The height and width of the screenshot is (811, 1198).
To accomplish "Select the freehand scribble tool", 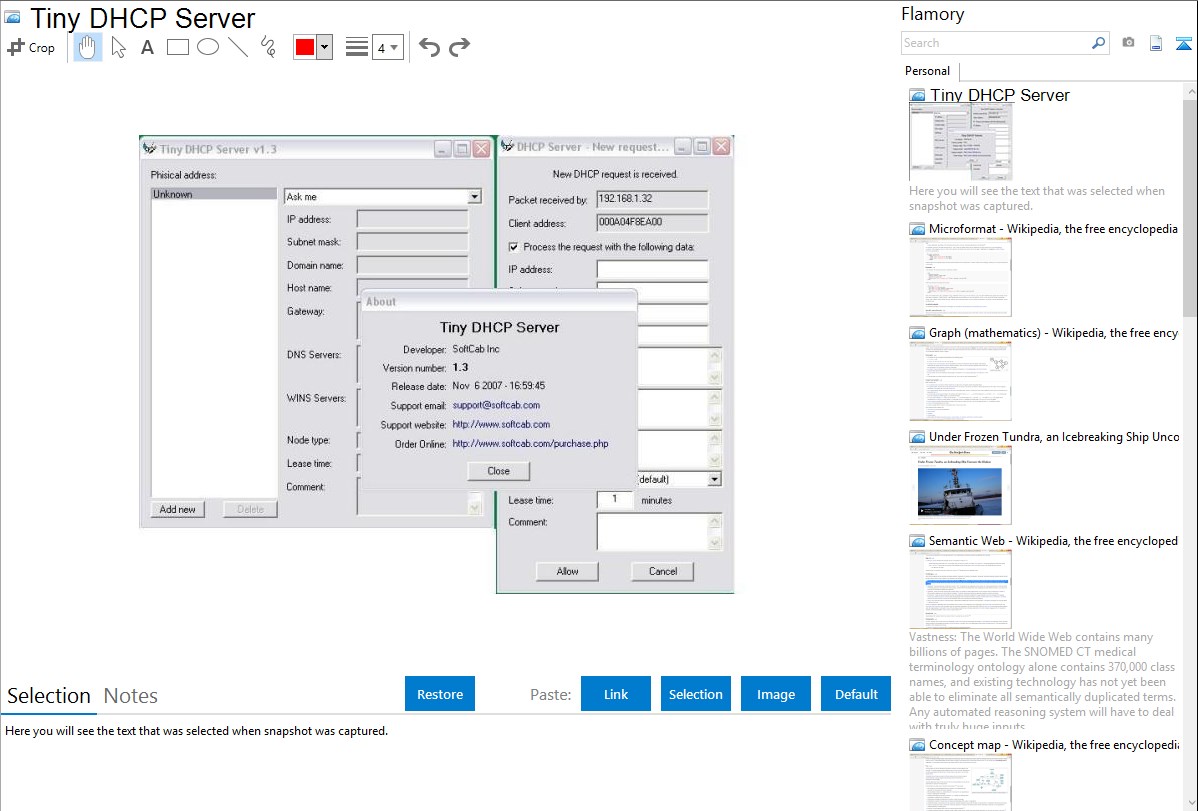I will coord(268,47).
